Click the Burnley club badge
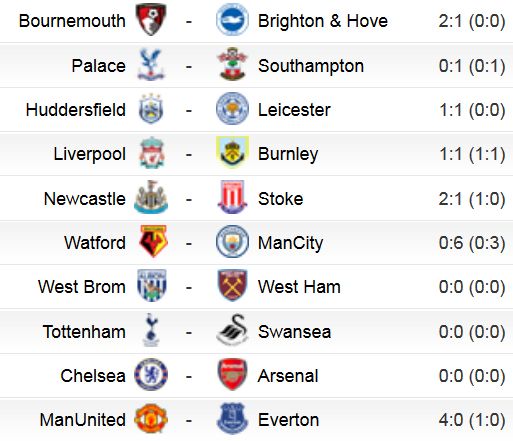 232,152
